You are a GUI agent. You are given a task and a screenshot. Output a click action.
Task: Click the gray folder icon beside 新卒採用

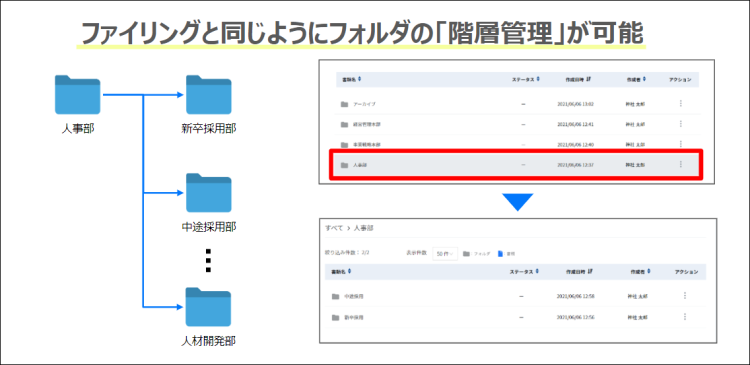[x=335, y=318]
